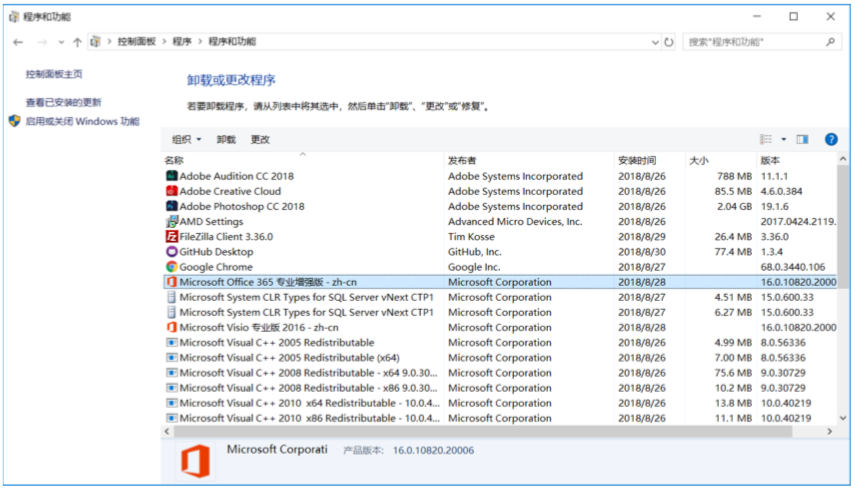This screenshot has width=855, height=490.
Task: Sort list by 发布者 column header
Action: (462, 160)
